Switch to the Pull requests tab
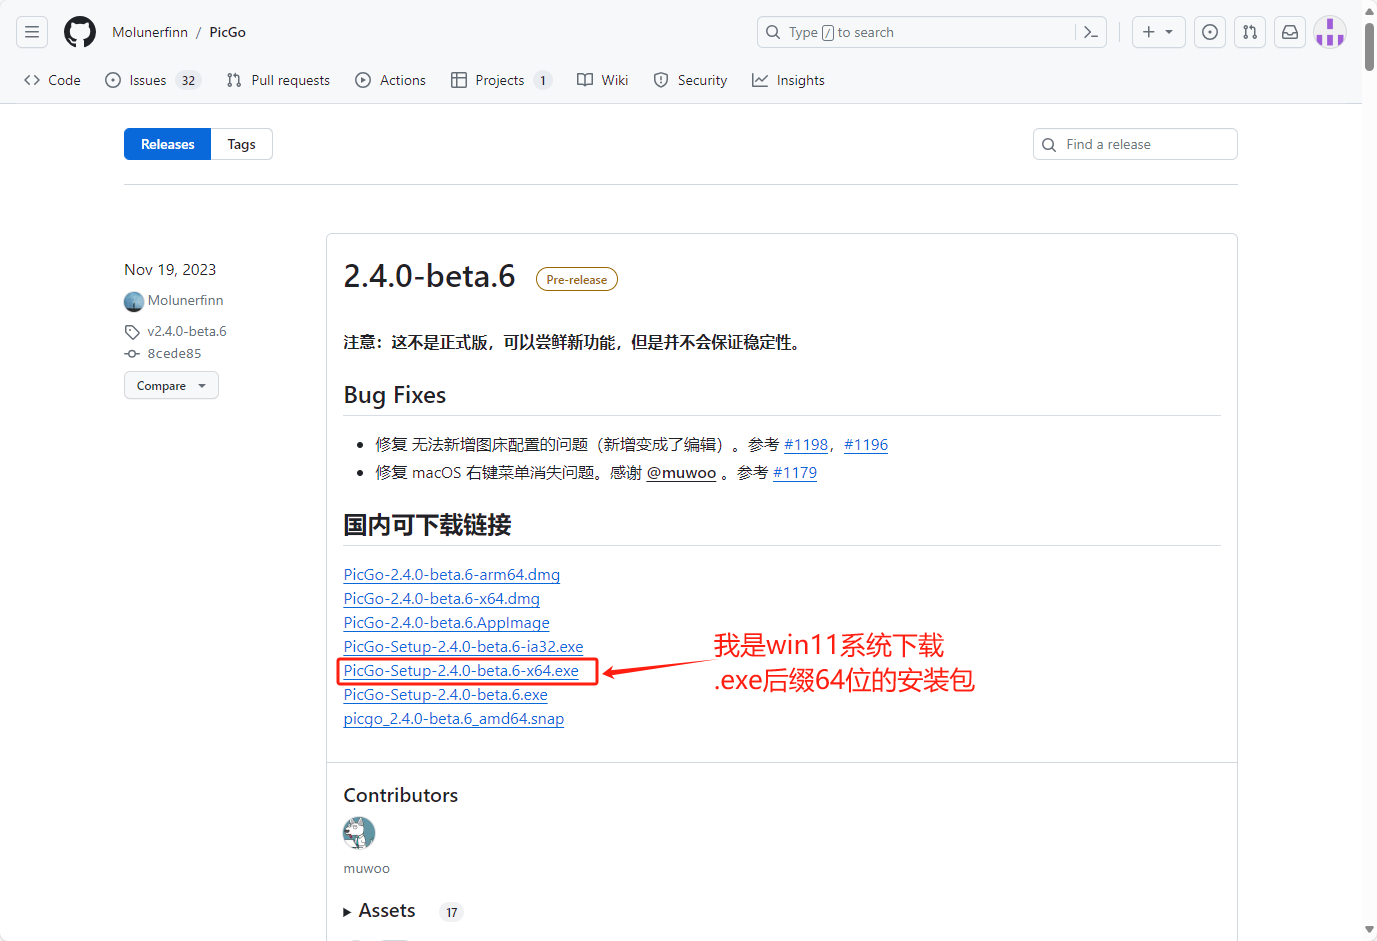This screenshot has height=941, width=1377. point(278,80)
